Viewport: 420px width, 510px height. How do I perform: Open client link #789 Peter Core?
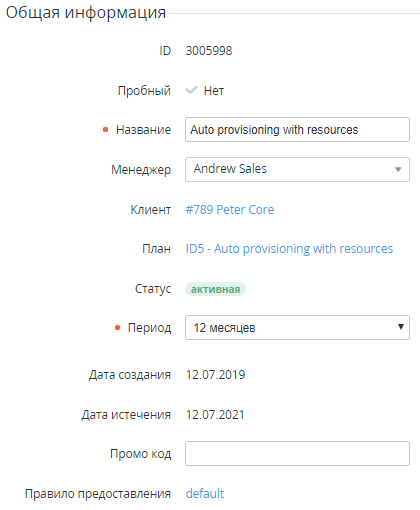pos(230,210)
